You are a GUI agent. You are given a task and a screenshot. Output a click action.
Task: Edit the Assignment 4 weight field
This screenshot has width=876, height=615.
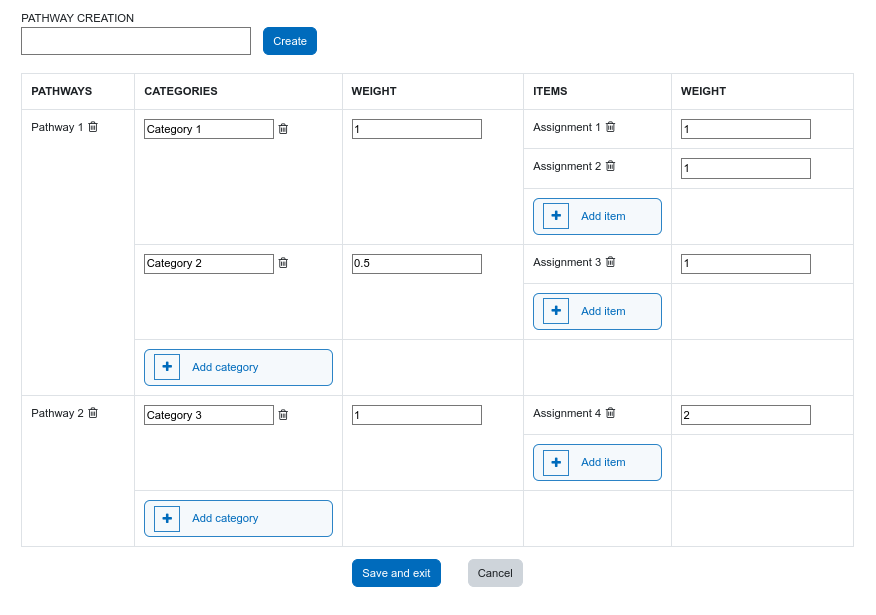click(x=746, y=415)
